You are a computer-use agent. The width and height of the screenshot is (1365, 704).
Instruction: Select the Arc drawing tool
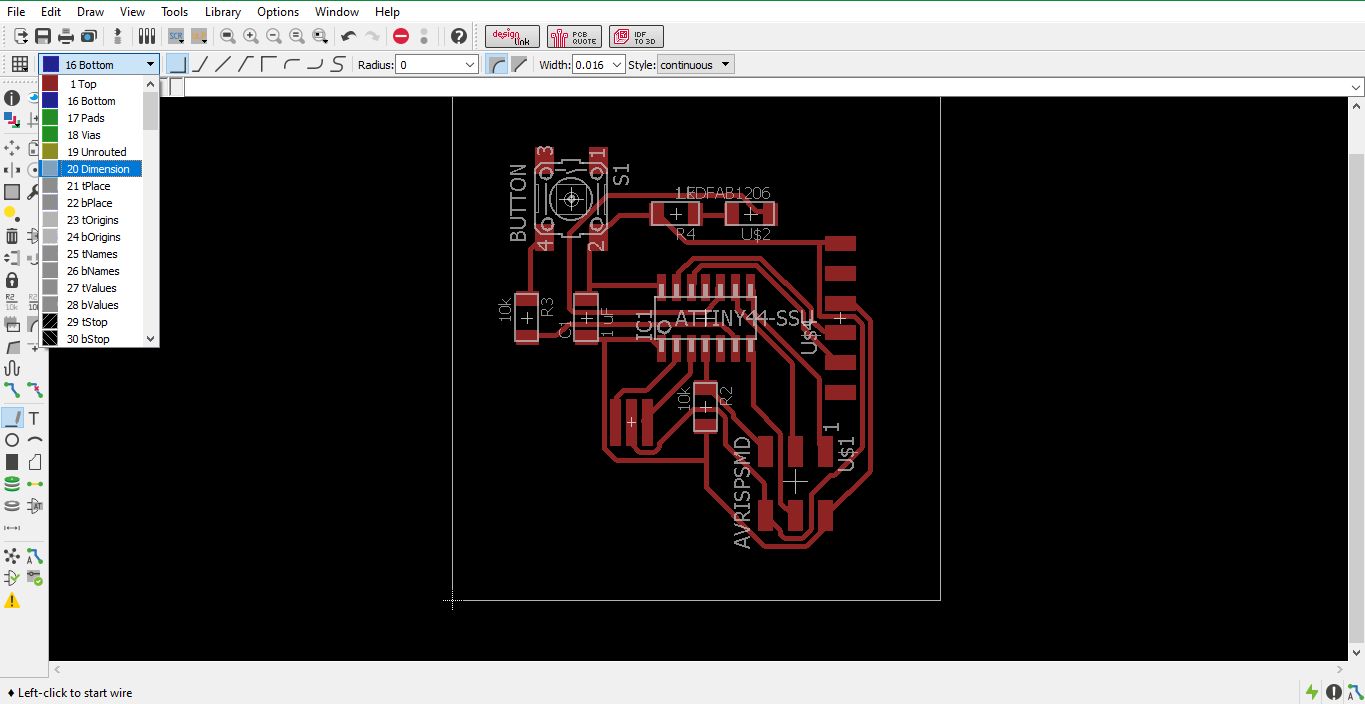tap(35, 440)
